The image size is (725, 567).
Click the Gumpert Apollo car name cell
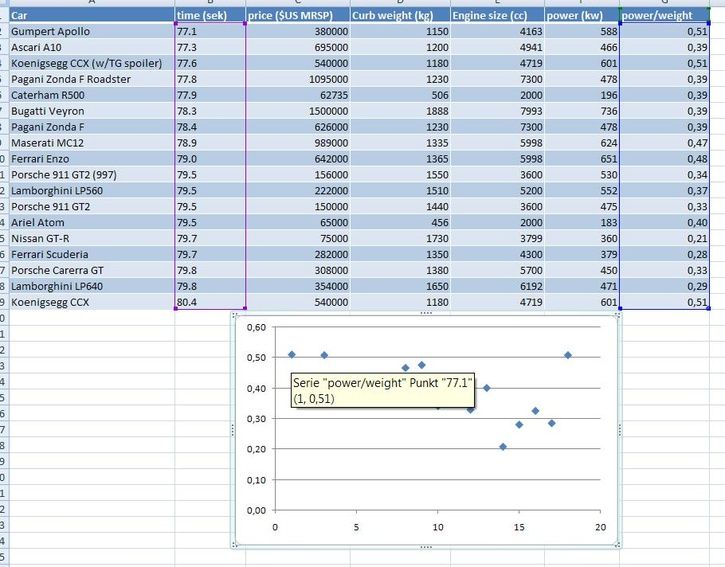tap(90, 32)
